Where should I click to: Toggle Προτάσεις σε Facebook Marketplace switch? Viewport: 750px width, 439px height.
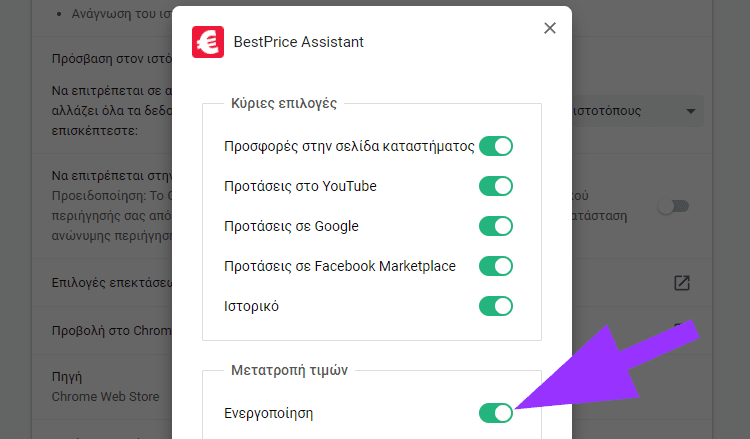point(496,266)
